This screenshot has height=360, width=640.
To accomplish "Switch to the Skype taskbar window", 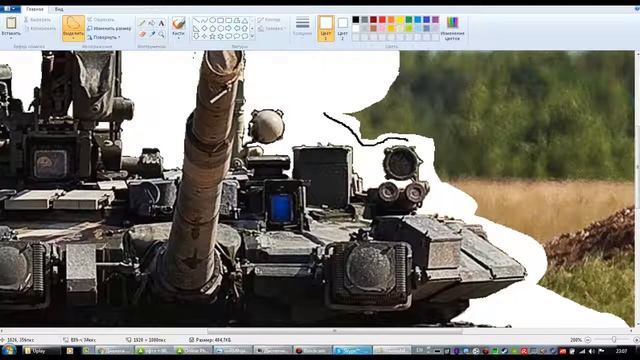I will pyautogui.click(x=352, y=351).
